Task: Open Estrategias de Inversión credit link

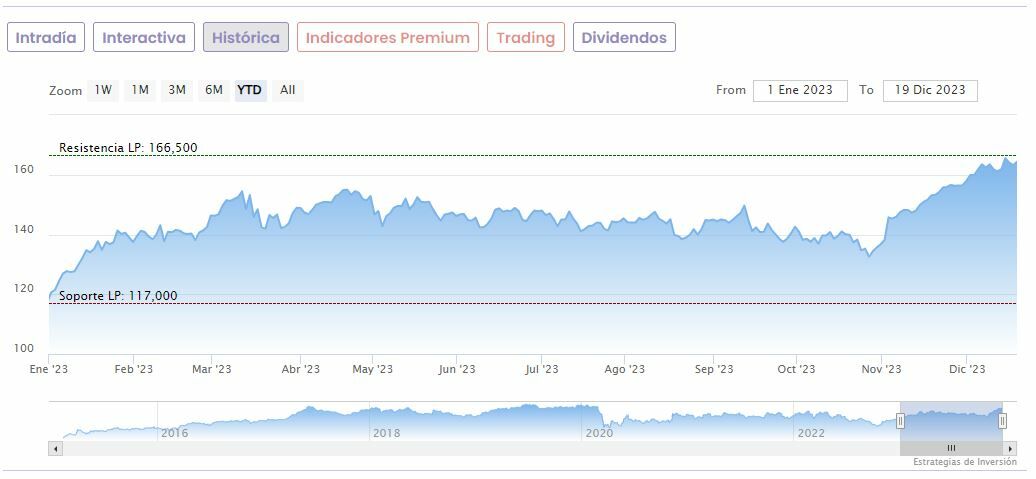Action: (964, 462)
